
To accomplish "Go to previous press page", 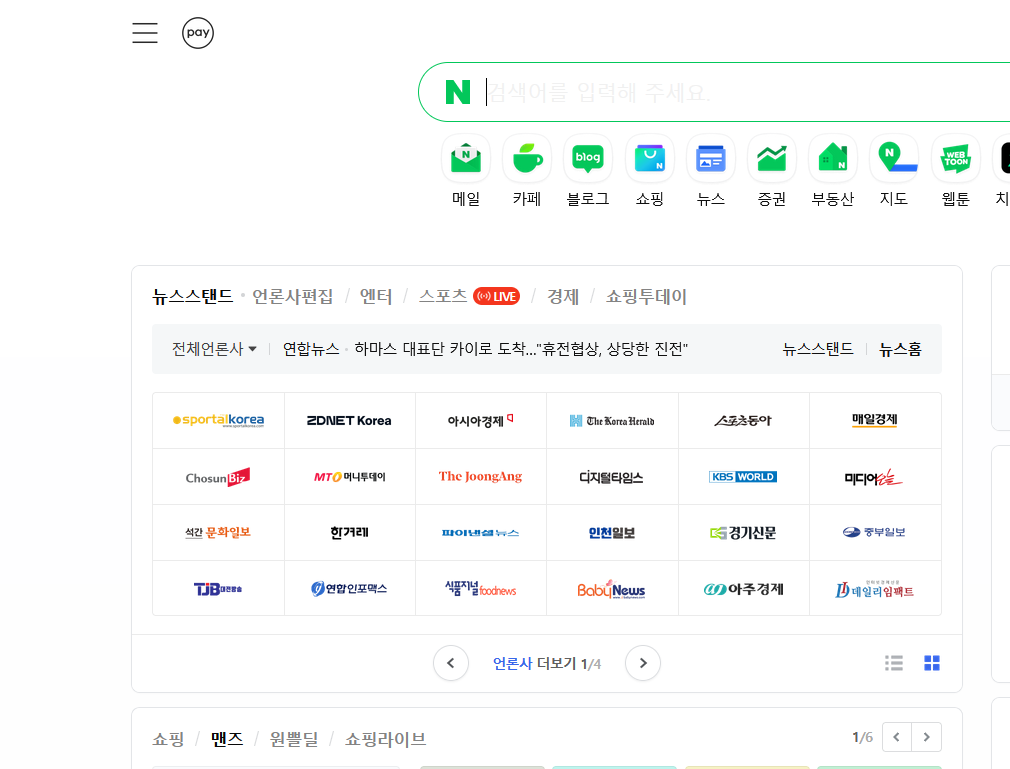I will [450, 663].
